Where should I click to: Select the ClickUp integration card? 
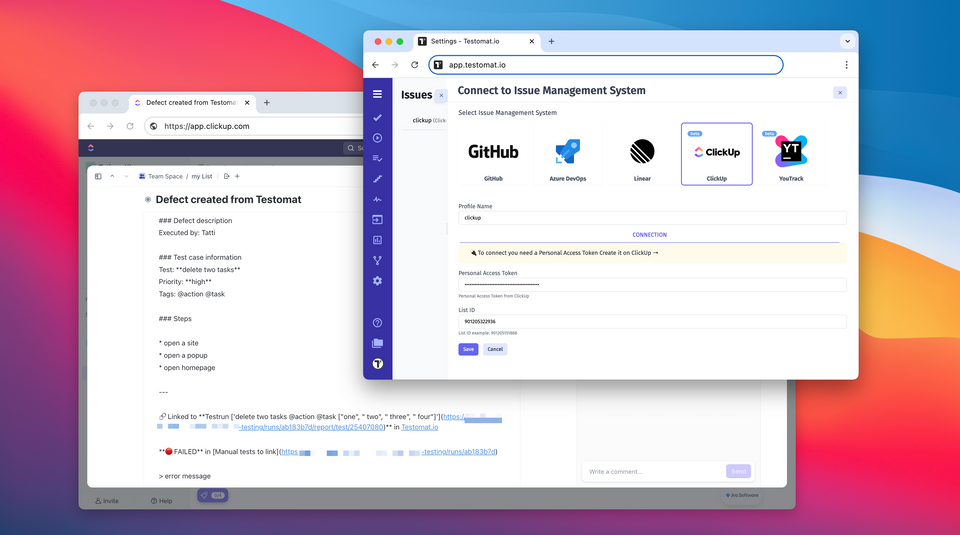click(716, 154)
